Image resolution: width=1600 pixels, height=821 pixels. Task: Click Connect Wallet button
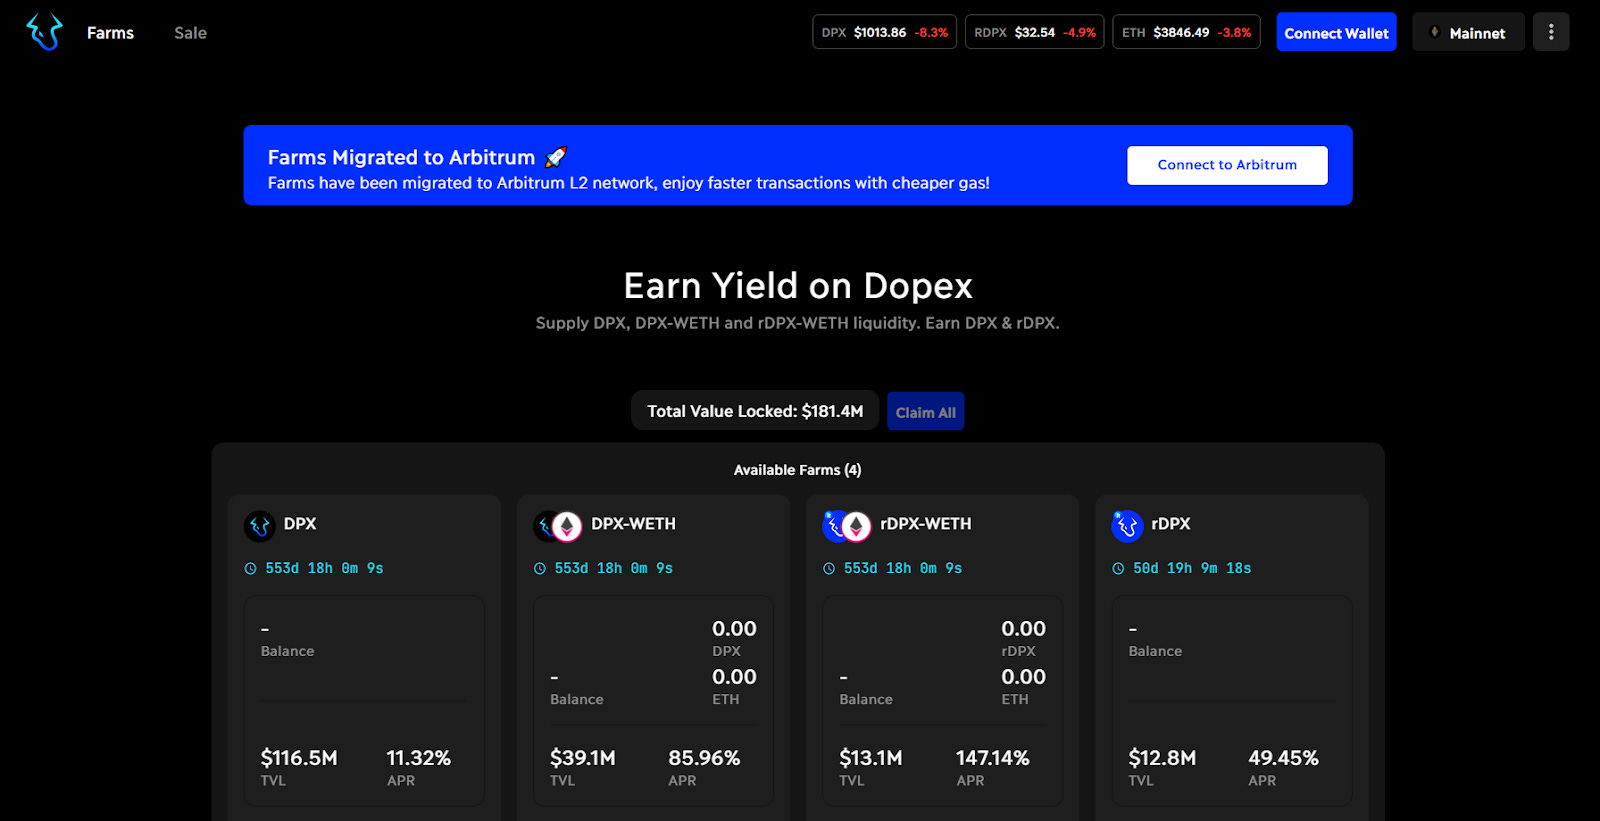point(1336,32)
